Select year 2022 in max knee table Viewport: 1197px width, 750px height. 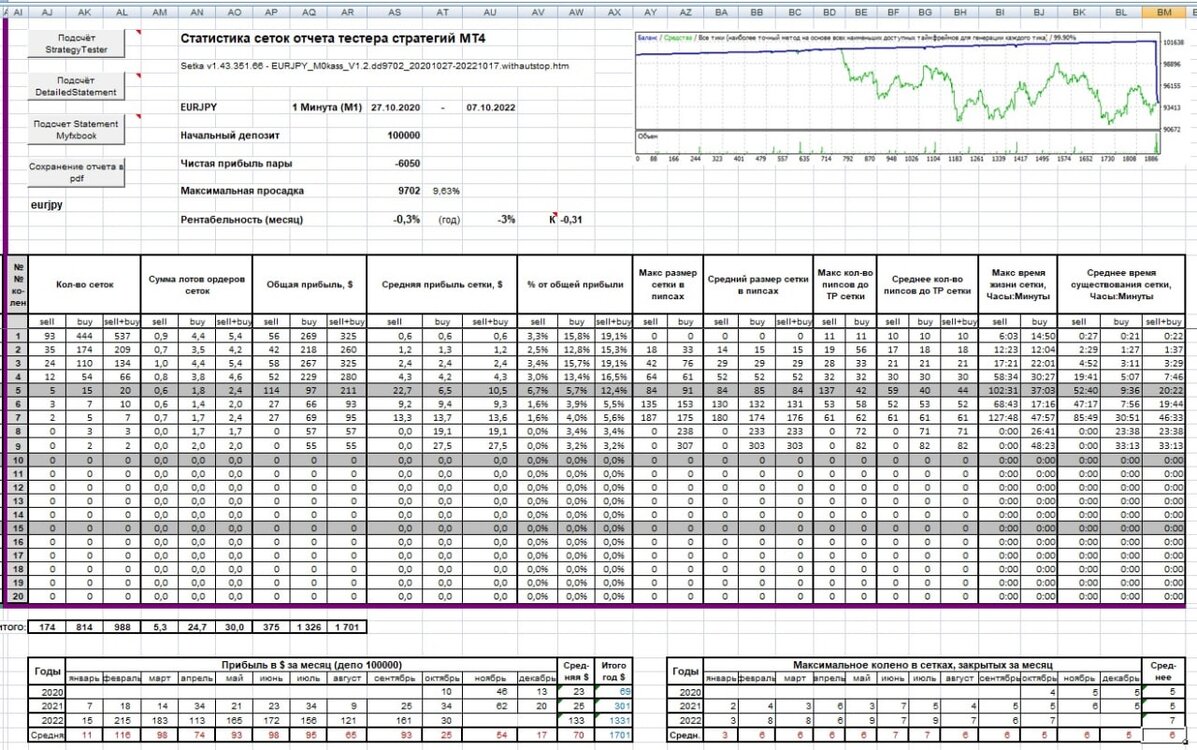tap(685, 720)
